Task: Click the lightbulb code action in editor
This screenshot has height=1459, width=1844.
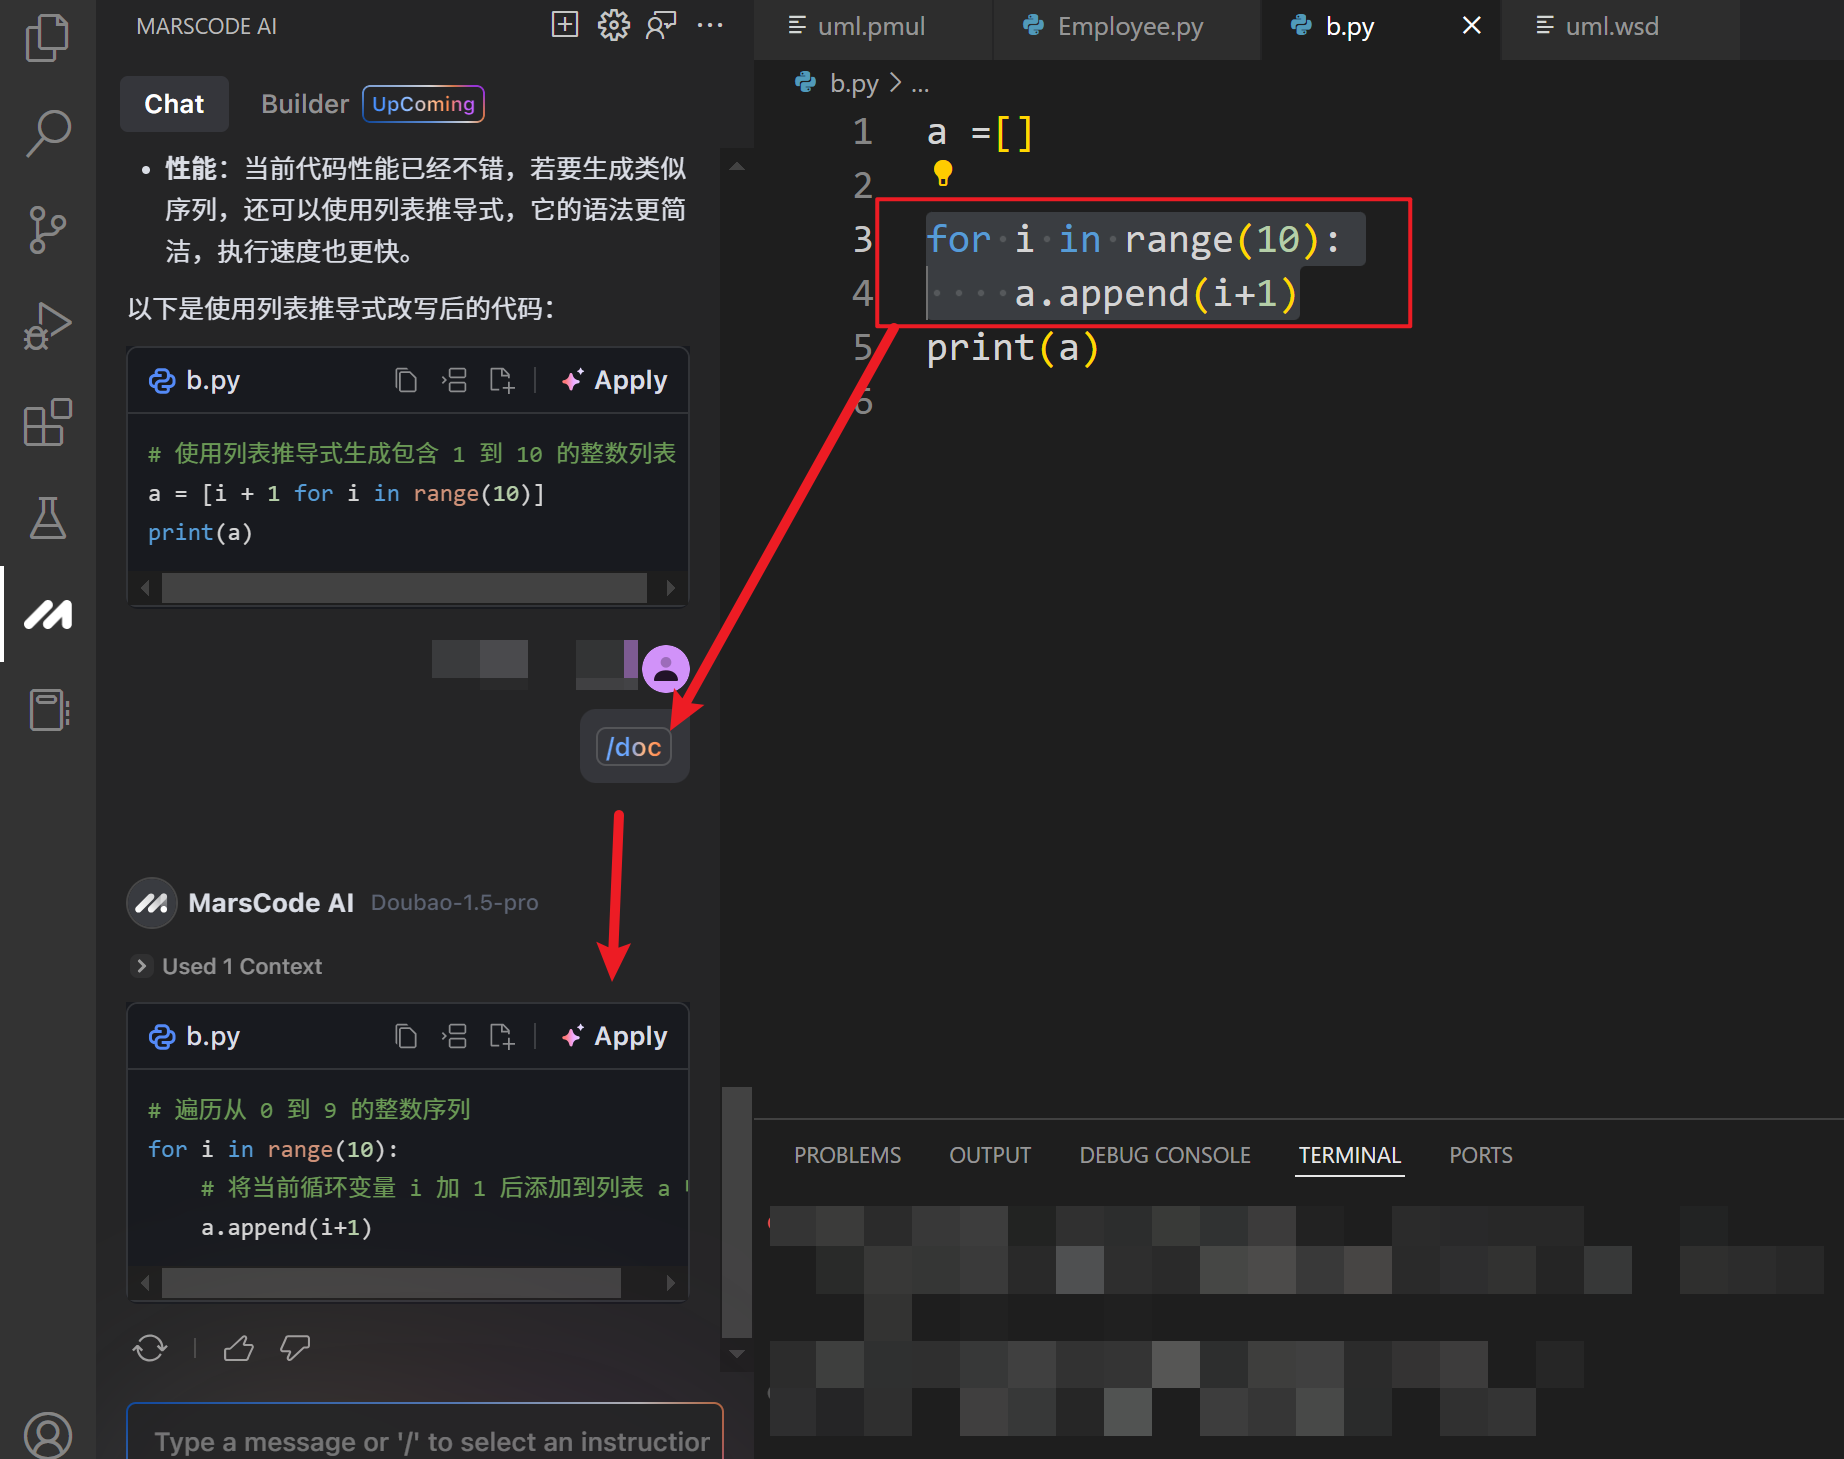Action: [x=942, y=173]
